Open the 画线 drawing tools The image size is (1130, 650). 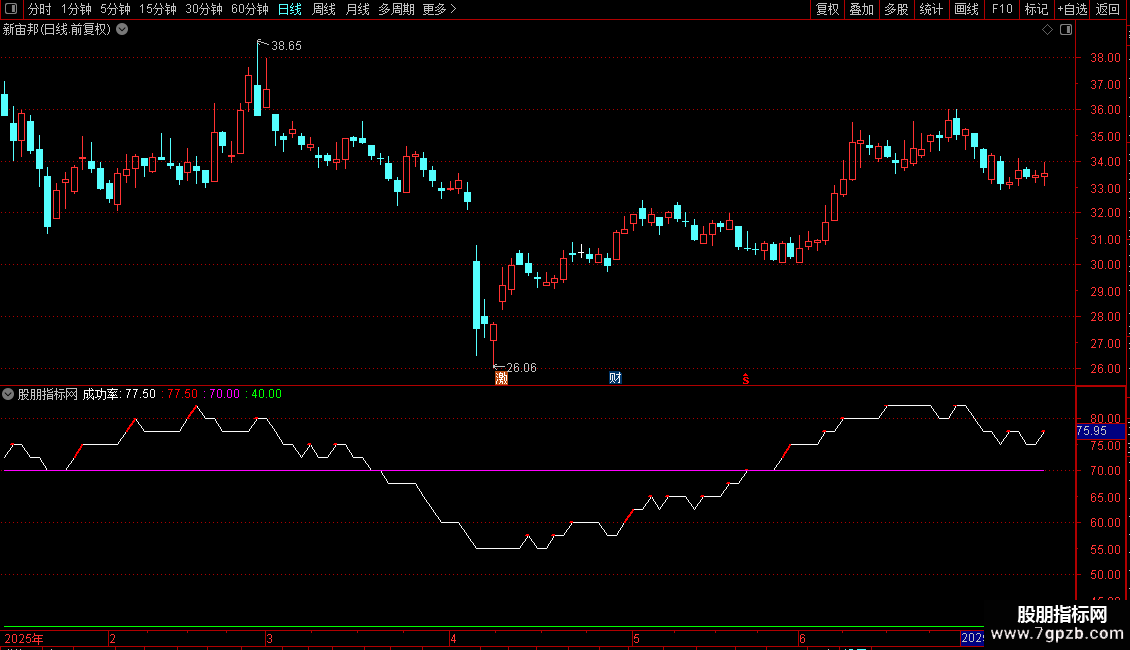coord(966,9)
